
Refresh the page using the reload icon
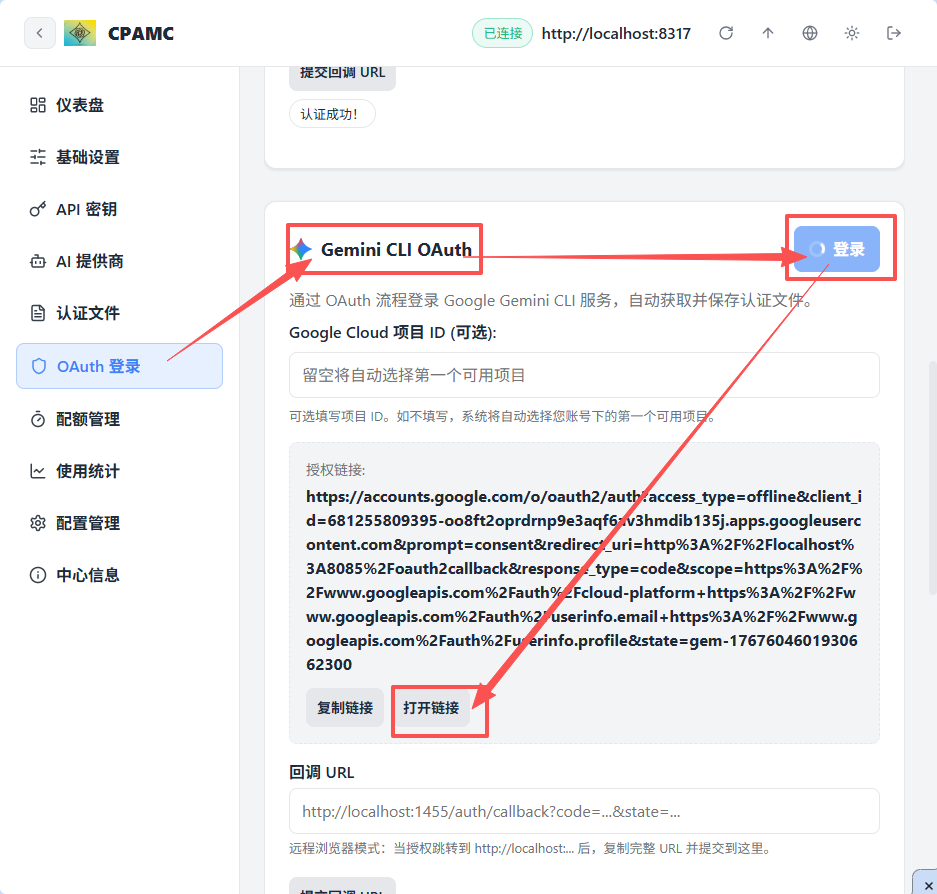tap(726, 32)
